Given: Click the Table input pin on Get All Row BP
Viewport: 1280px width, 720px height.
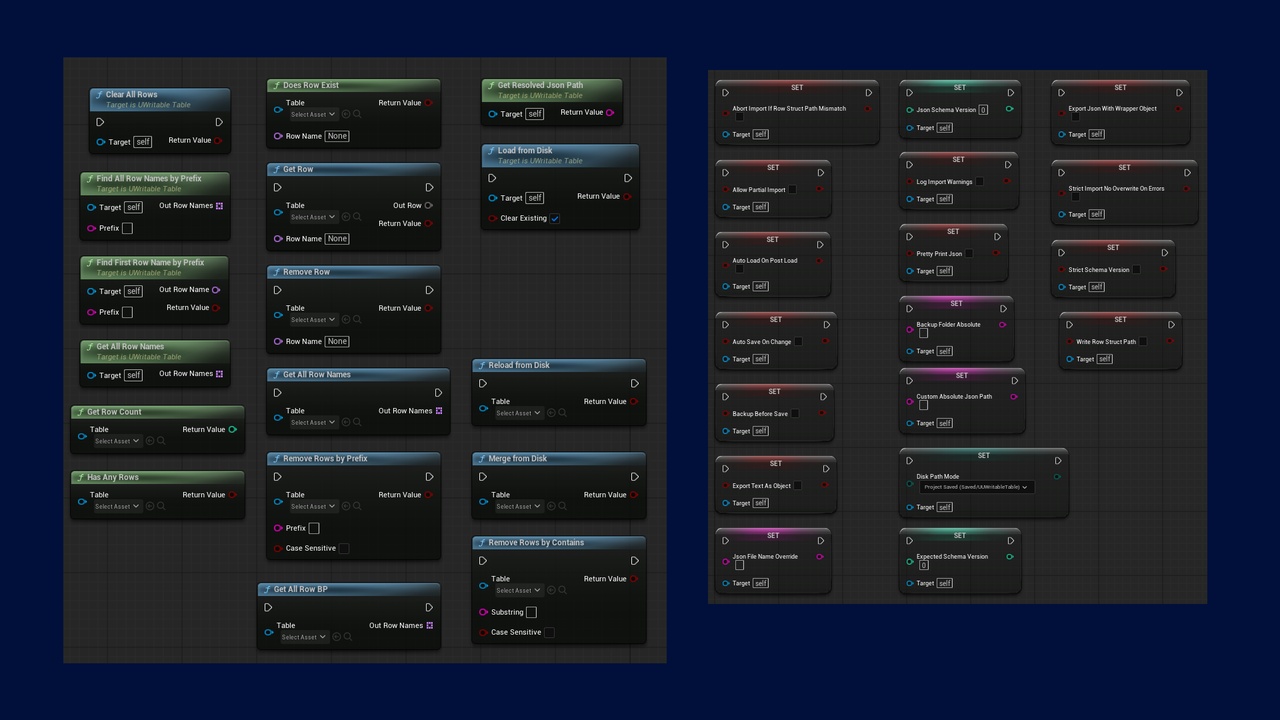Looking at the screenshot, I should tap(268, 632).
